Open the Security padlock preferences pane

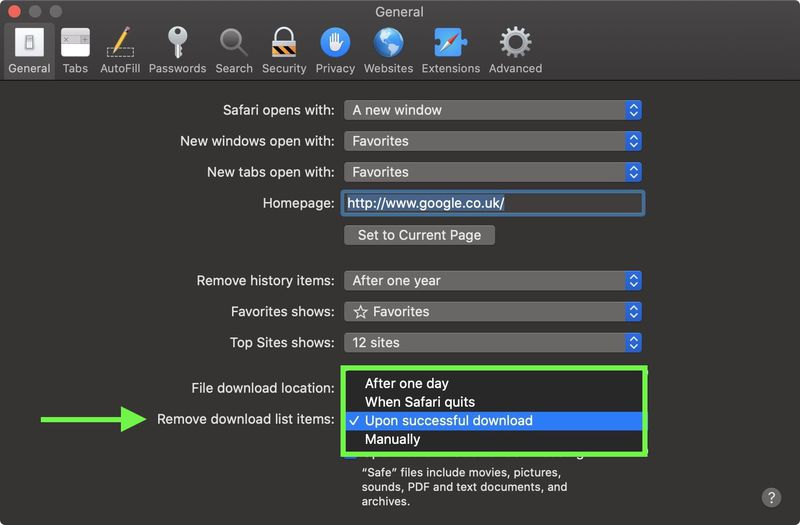pyautogui.click(x=284, y=51)
